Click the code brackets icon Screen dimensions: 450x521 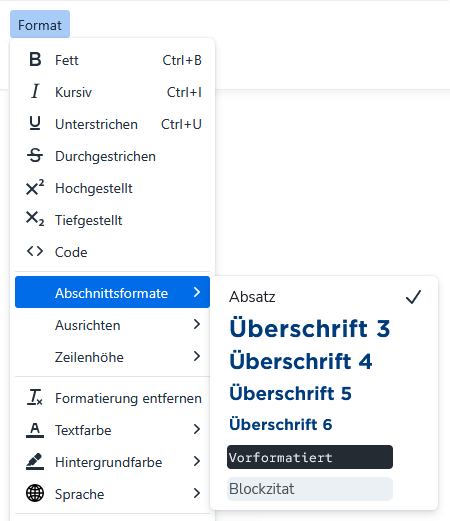[35, 251]
